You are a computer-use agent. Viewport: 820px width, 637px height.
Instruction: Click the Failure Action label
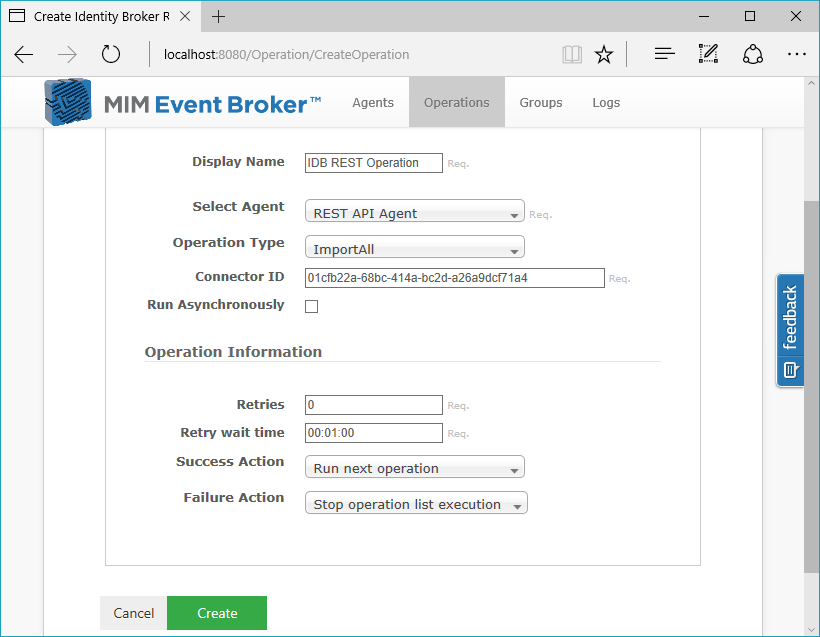point(234,497)
